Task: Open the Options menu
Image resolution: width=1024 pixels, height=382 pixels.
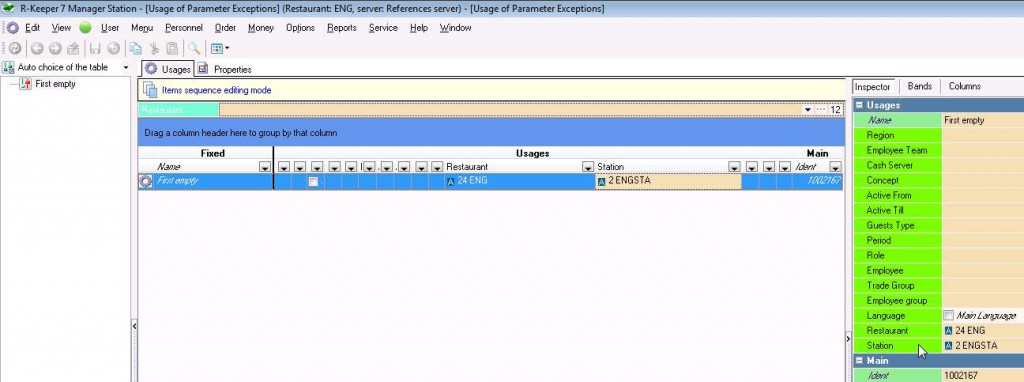Action: 300,28
